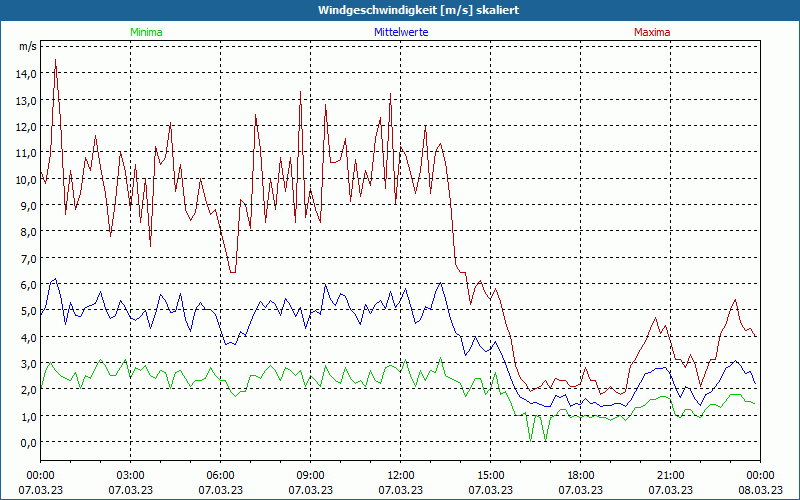Click the 09:00 time marker
The height and width of the screenshot is (500, 800).
tap(310, 474)
